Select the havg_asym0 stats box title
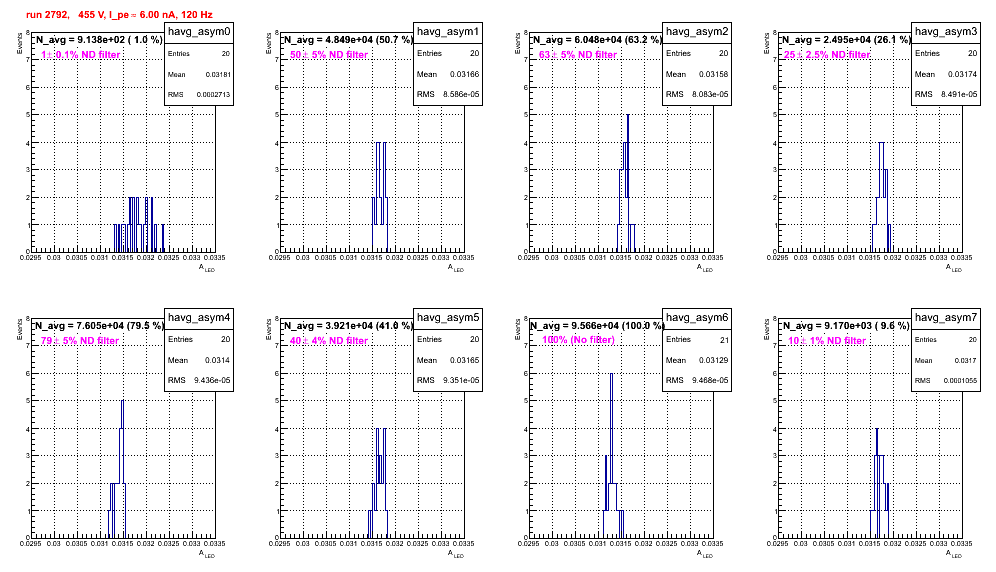 [x=199, y=32]
